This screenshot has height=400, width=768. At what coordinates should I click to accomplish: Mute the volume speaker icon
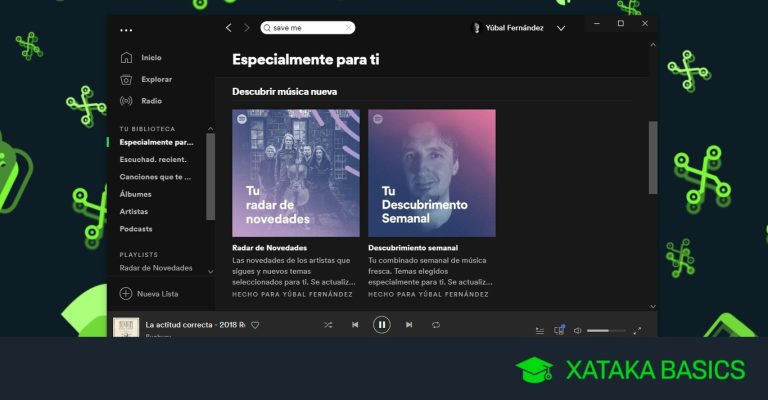578,330
